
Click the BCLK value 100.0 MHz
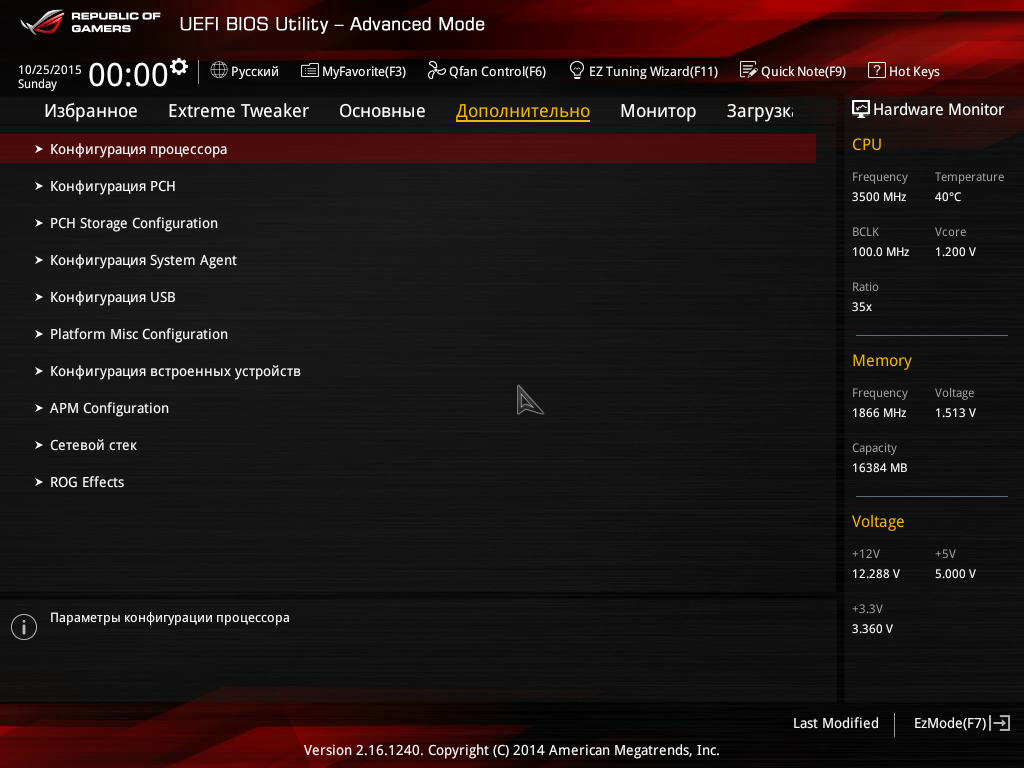(x=880, y=251)
